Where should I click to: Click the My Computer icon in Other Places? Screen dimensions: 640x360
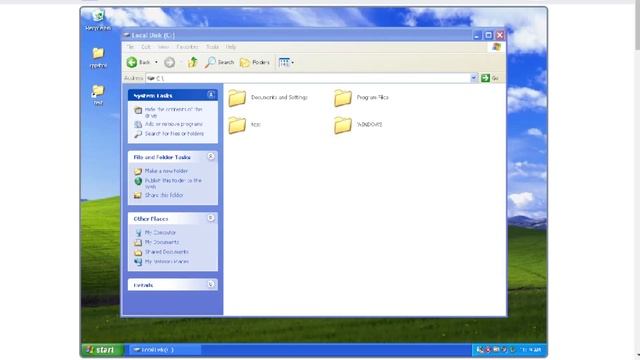tap(138, 233)
